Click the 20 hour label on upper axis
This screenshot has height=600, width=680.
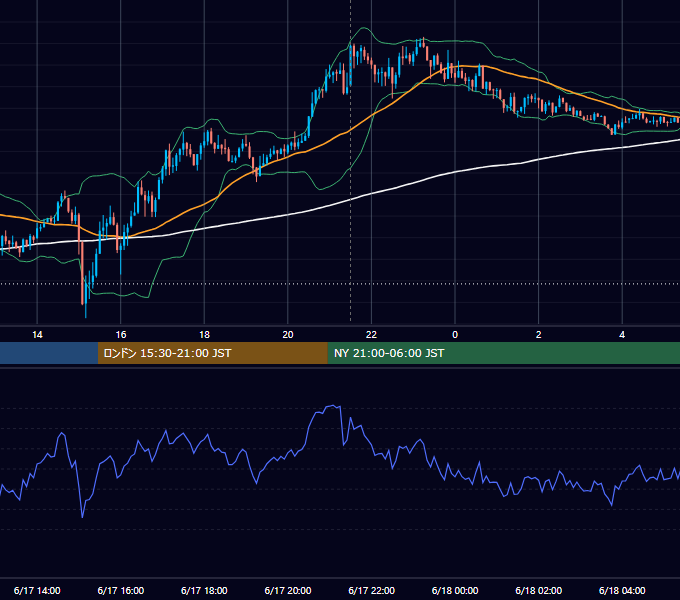coord(288,335)
